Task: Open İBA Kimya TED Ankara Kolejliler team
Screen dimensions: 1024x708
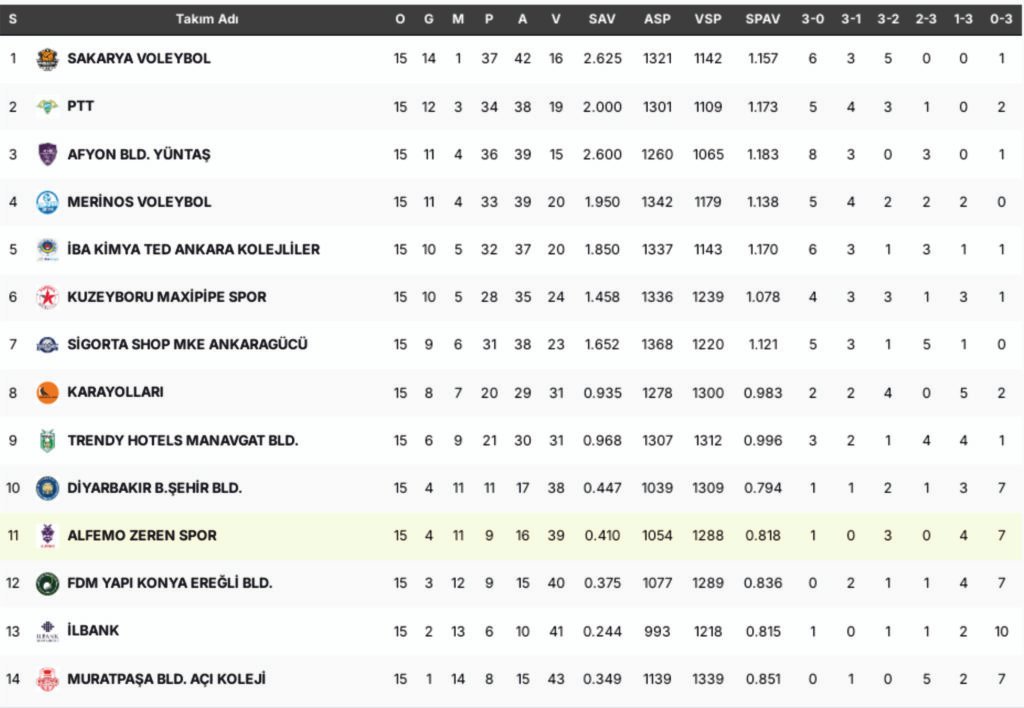Action: (x=193, y=249)
